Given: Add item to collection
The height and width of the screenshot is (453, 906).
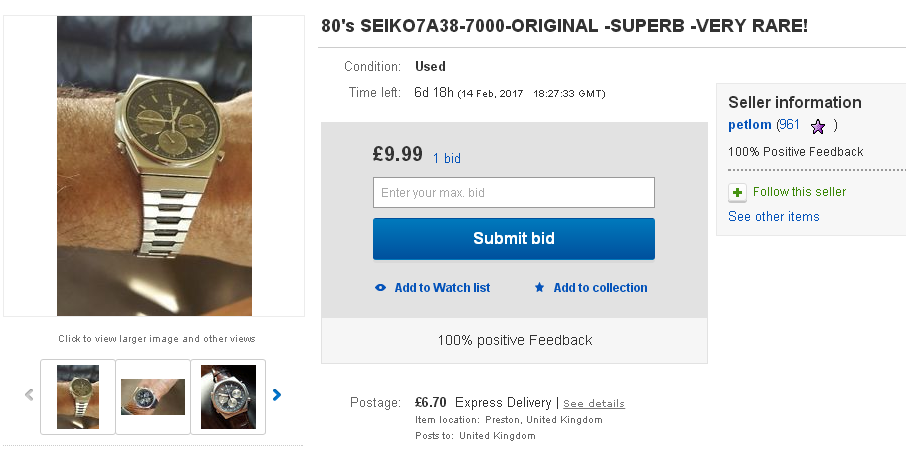Looking at the screenshot, I should [600, 288].
